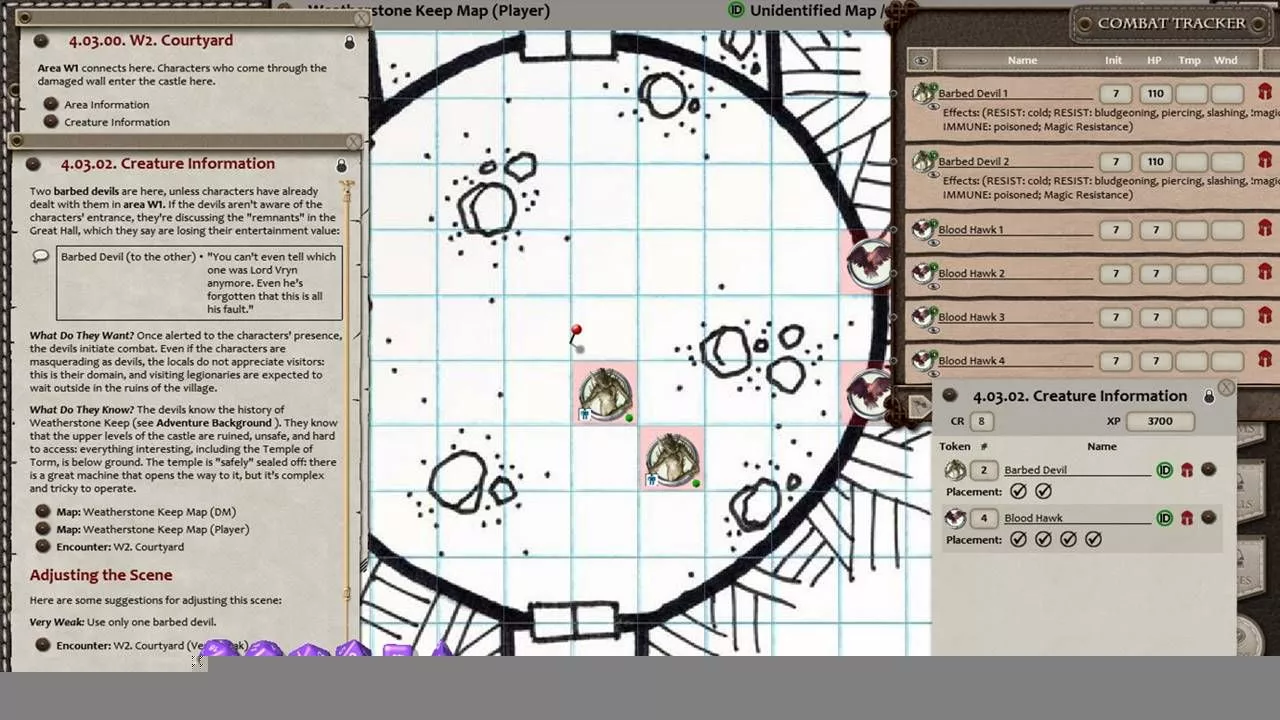Open Weatherstone Keep Map (Player) link
The image size is (1280, 720).
pyautogui.click(x=43, y=529)
